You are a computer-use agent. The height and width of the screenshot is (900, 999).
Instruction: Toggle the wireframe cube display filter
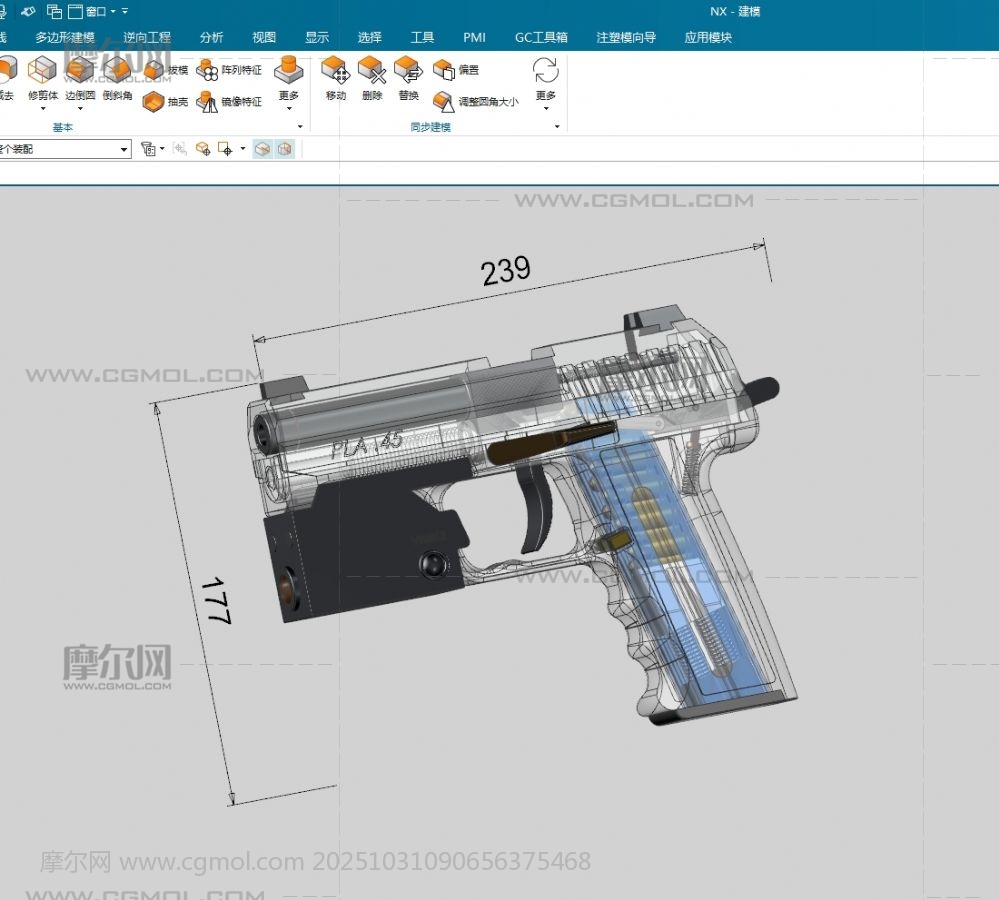285,149
